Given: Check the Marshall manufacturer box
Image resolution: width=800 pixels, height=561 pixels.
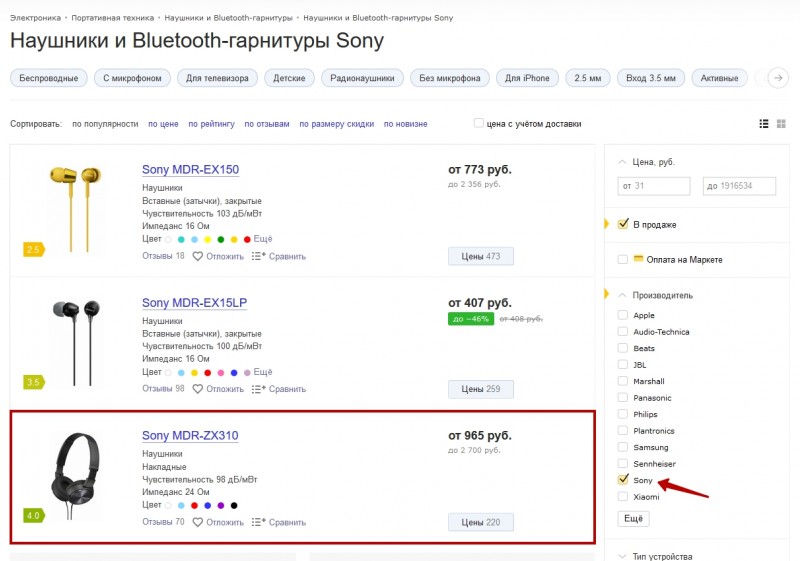Looking at the screenshot, I should [x=622, y=381].
